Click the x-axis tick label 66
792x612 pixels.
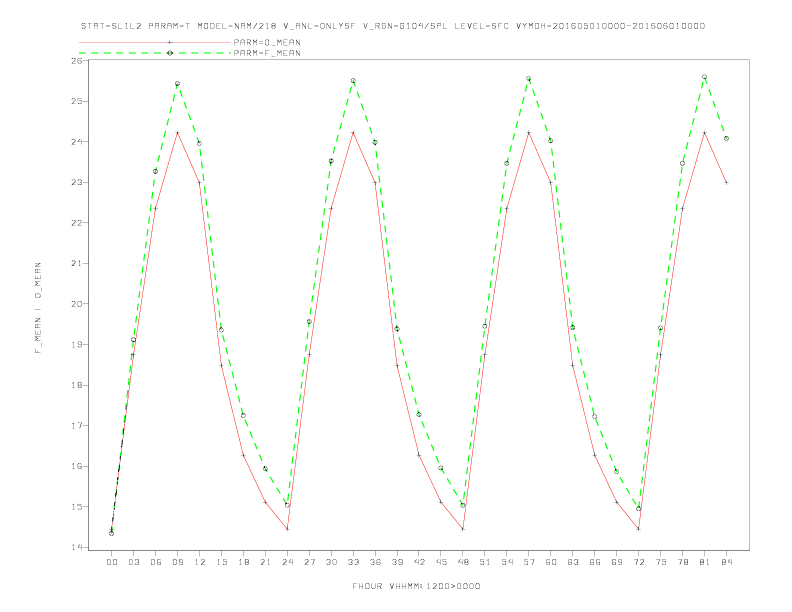pyautogui.click(x=595, y=562)
